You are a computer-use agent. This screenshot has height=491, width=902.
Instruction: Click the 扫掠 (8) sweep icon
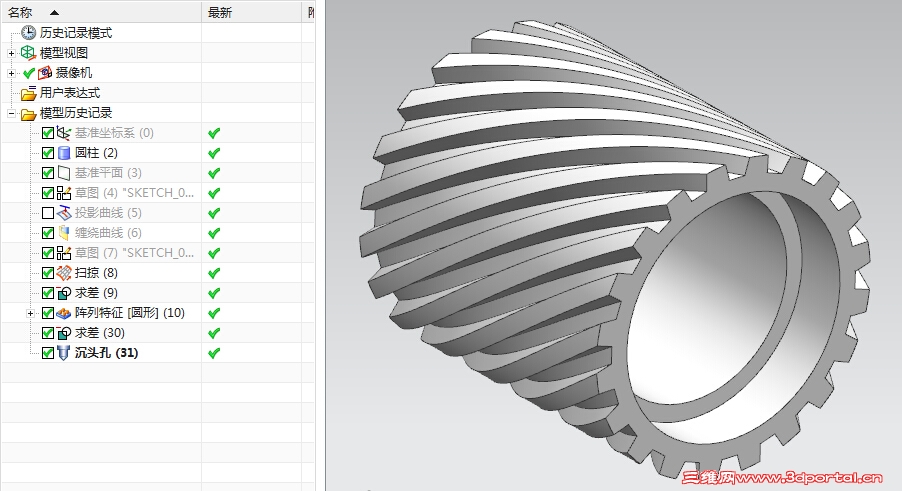coord(64,273)
